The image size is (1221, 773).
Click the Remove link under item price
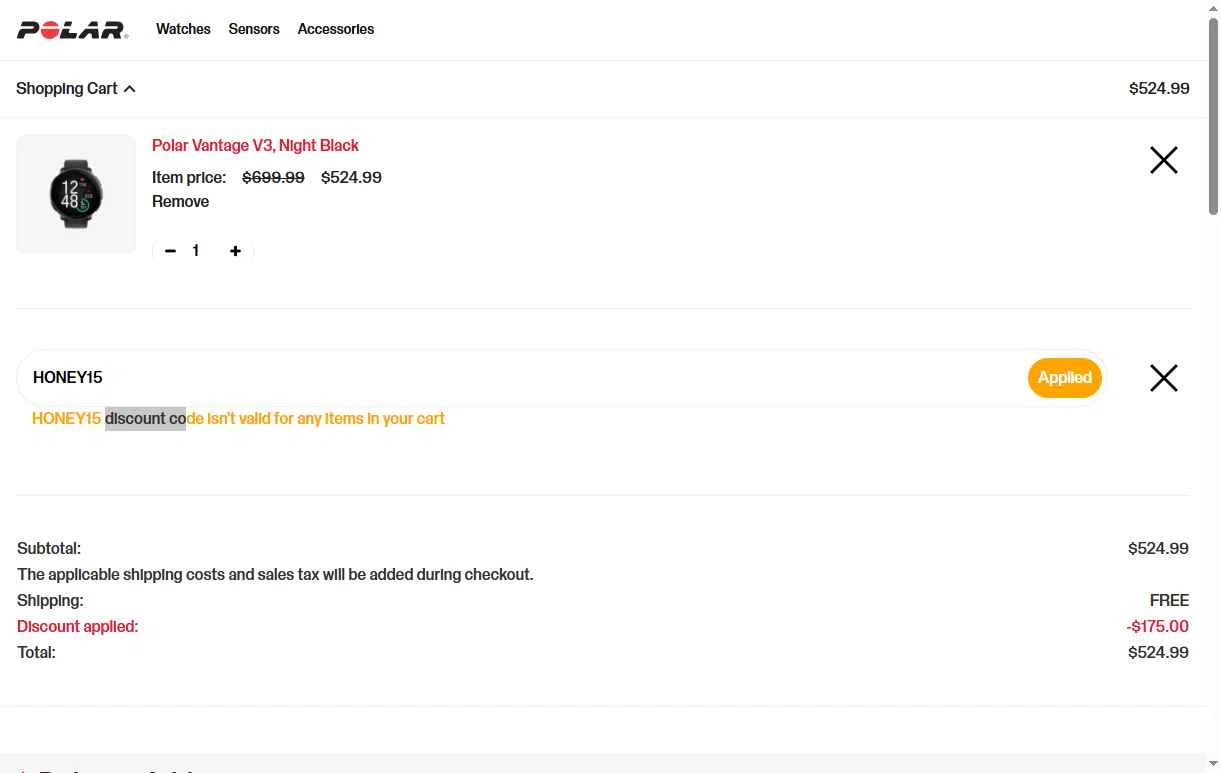[x=180, y=201]
